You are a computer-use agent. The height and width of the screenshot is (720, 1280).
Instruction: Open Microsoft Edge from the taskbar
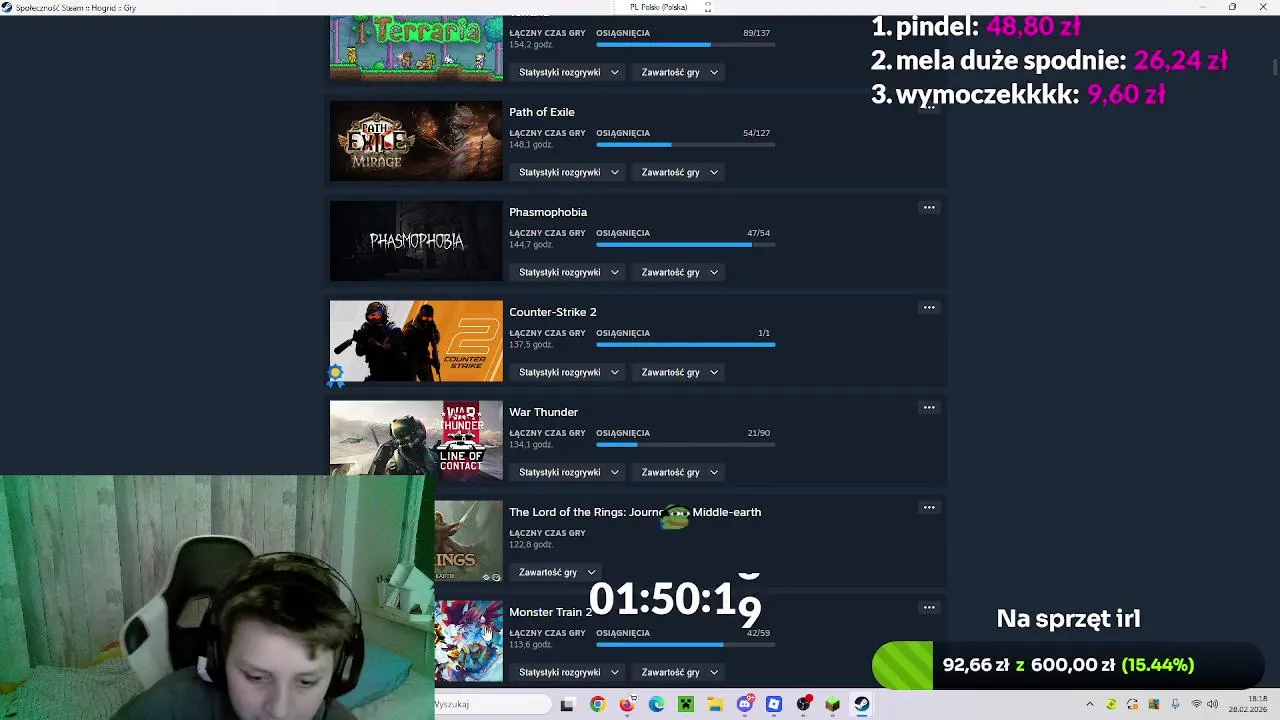click(656, 704)
